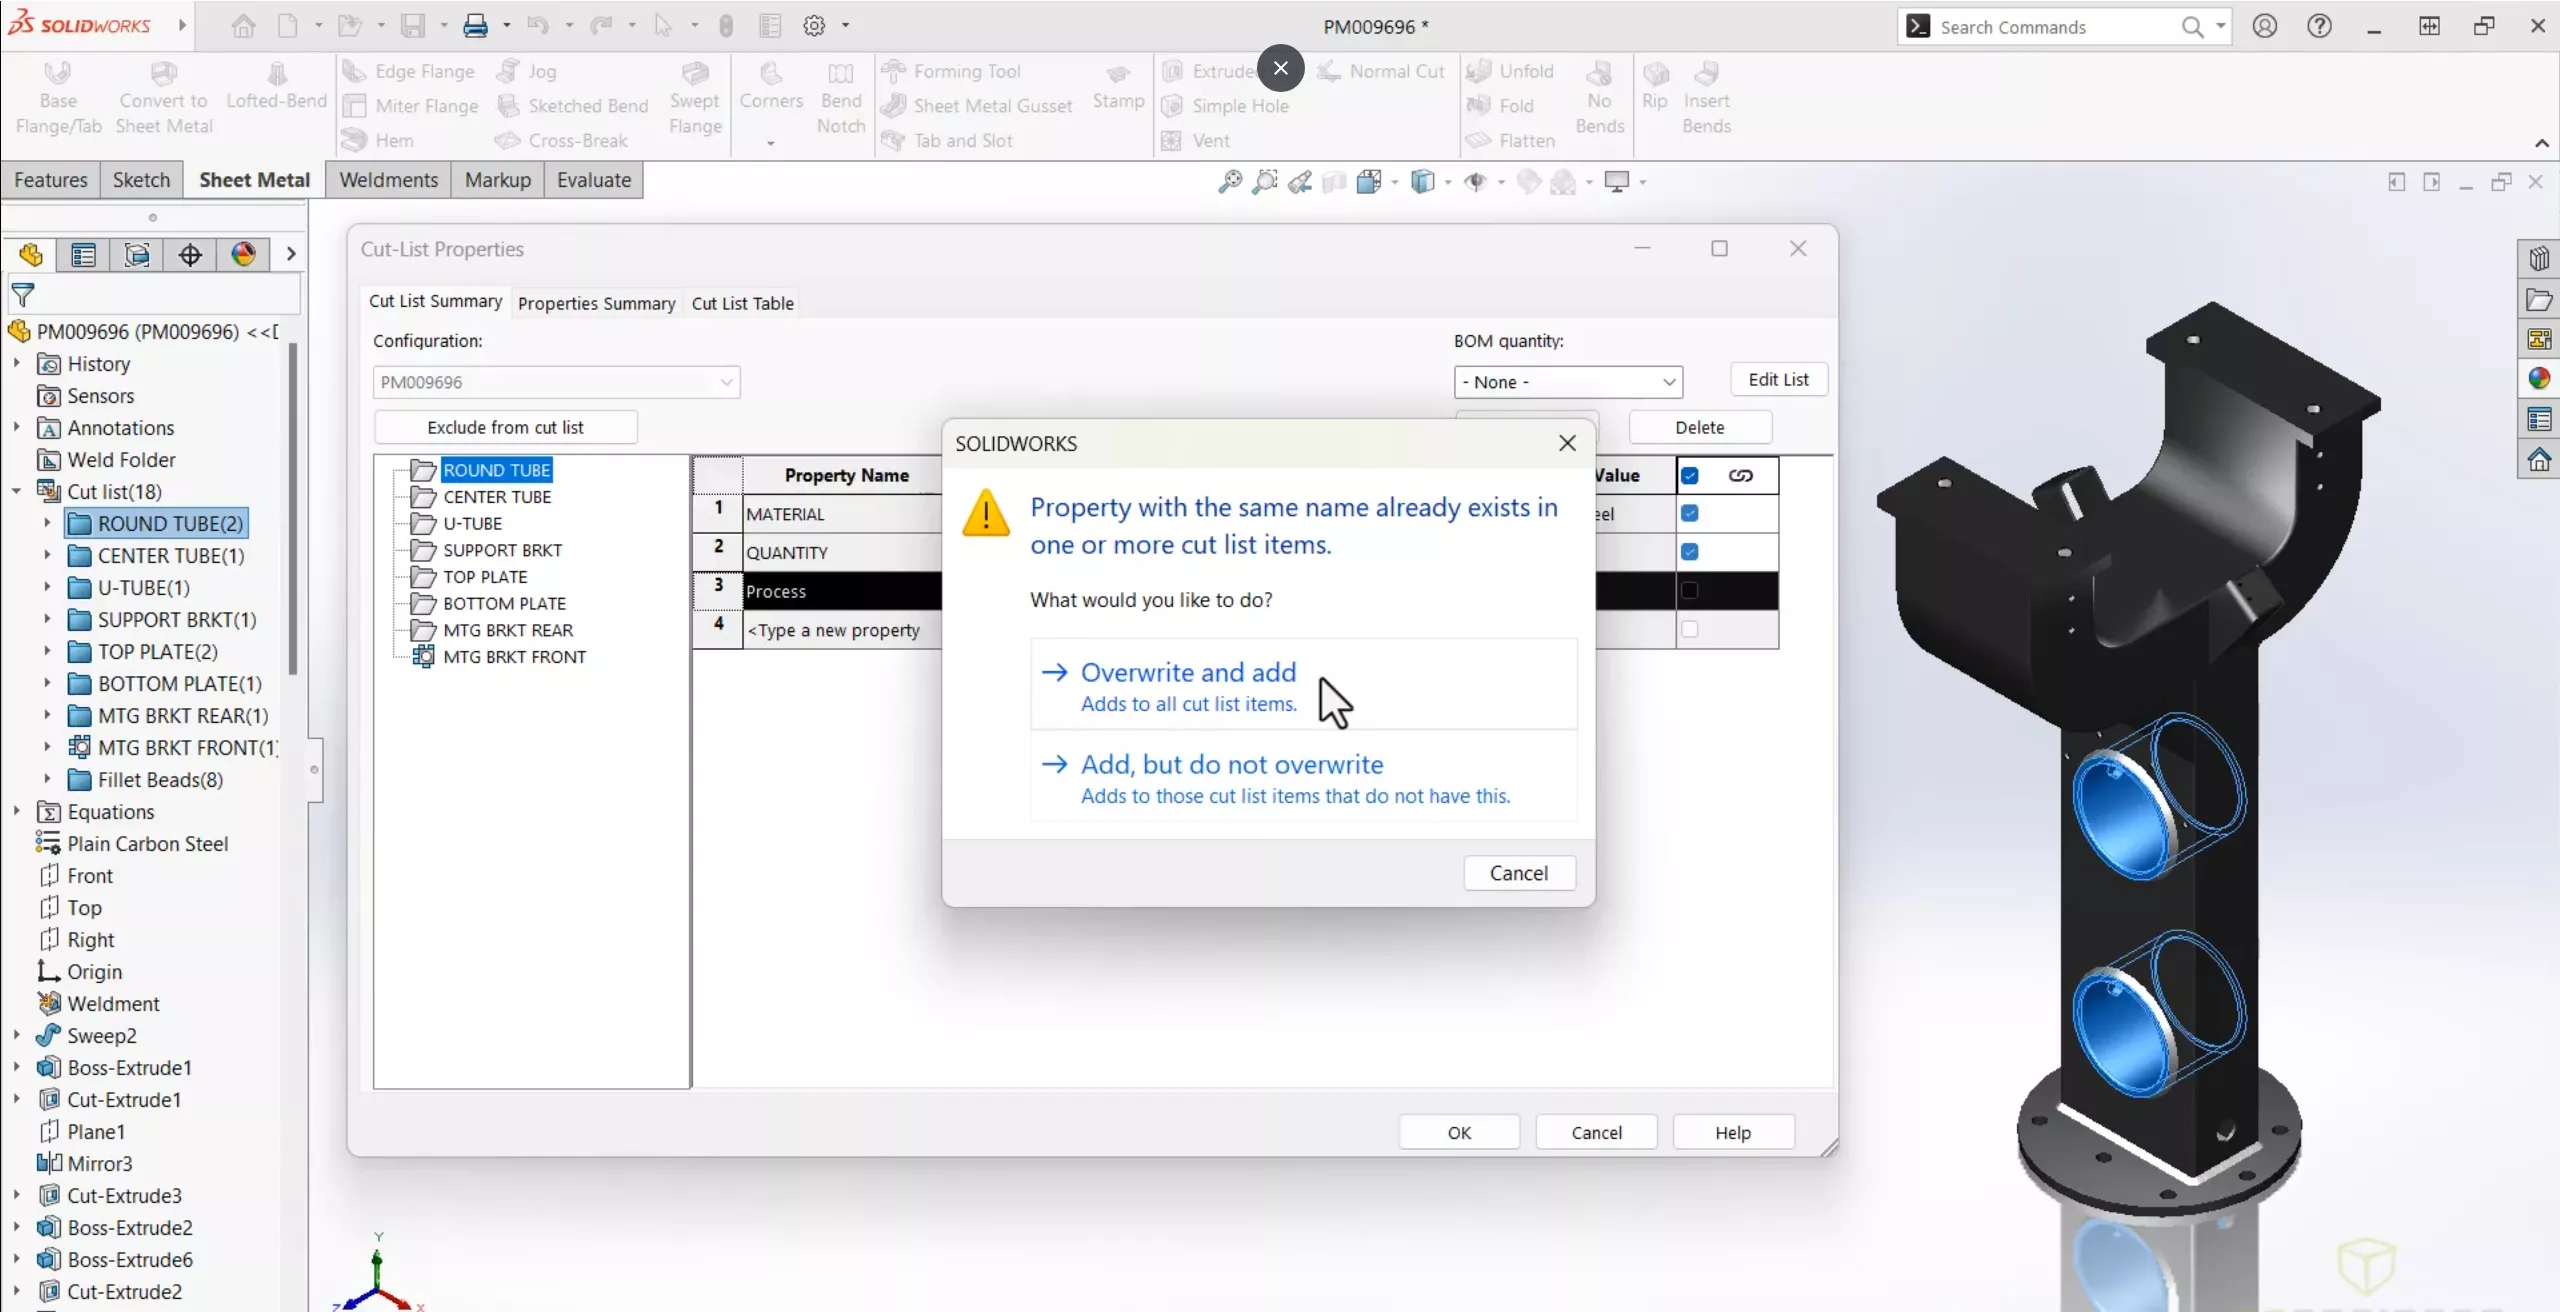Open the Properties Summary tab

tap(597, 303)
